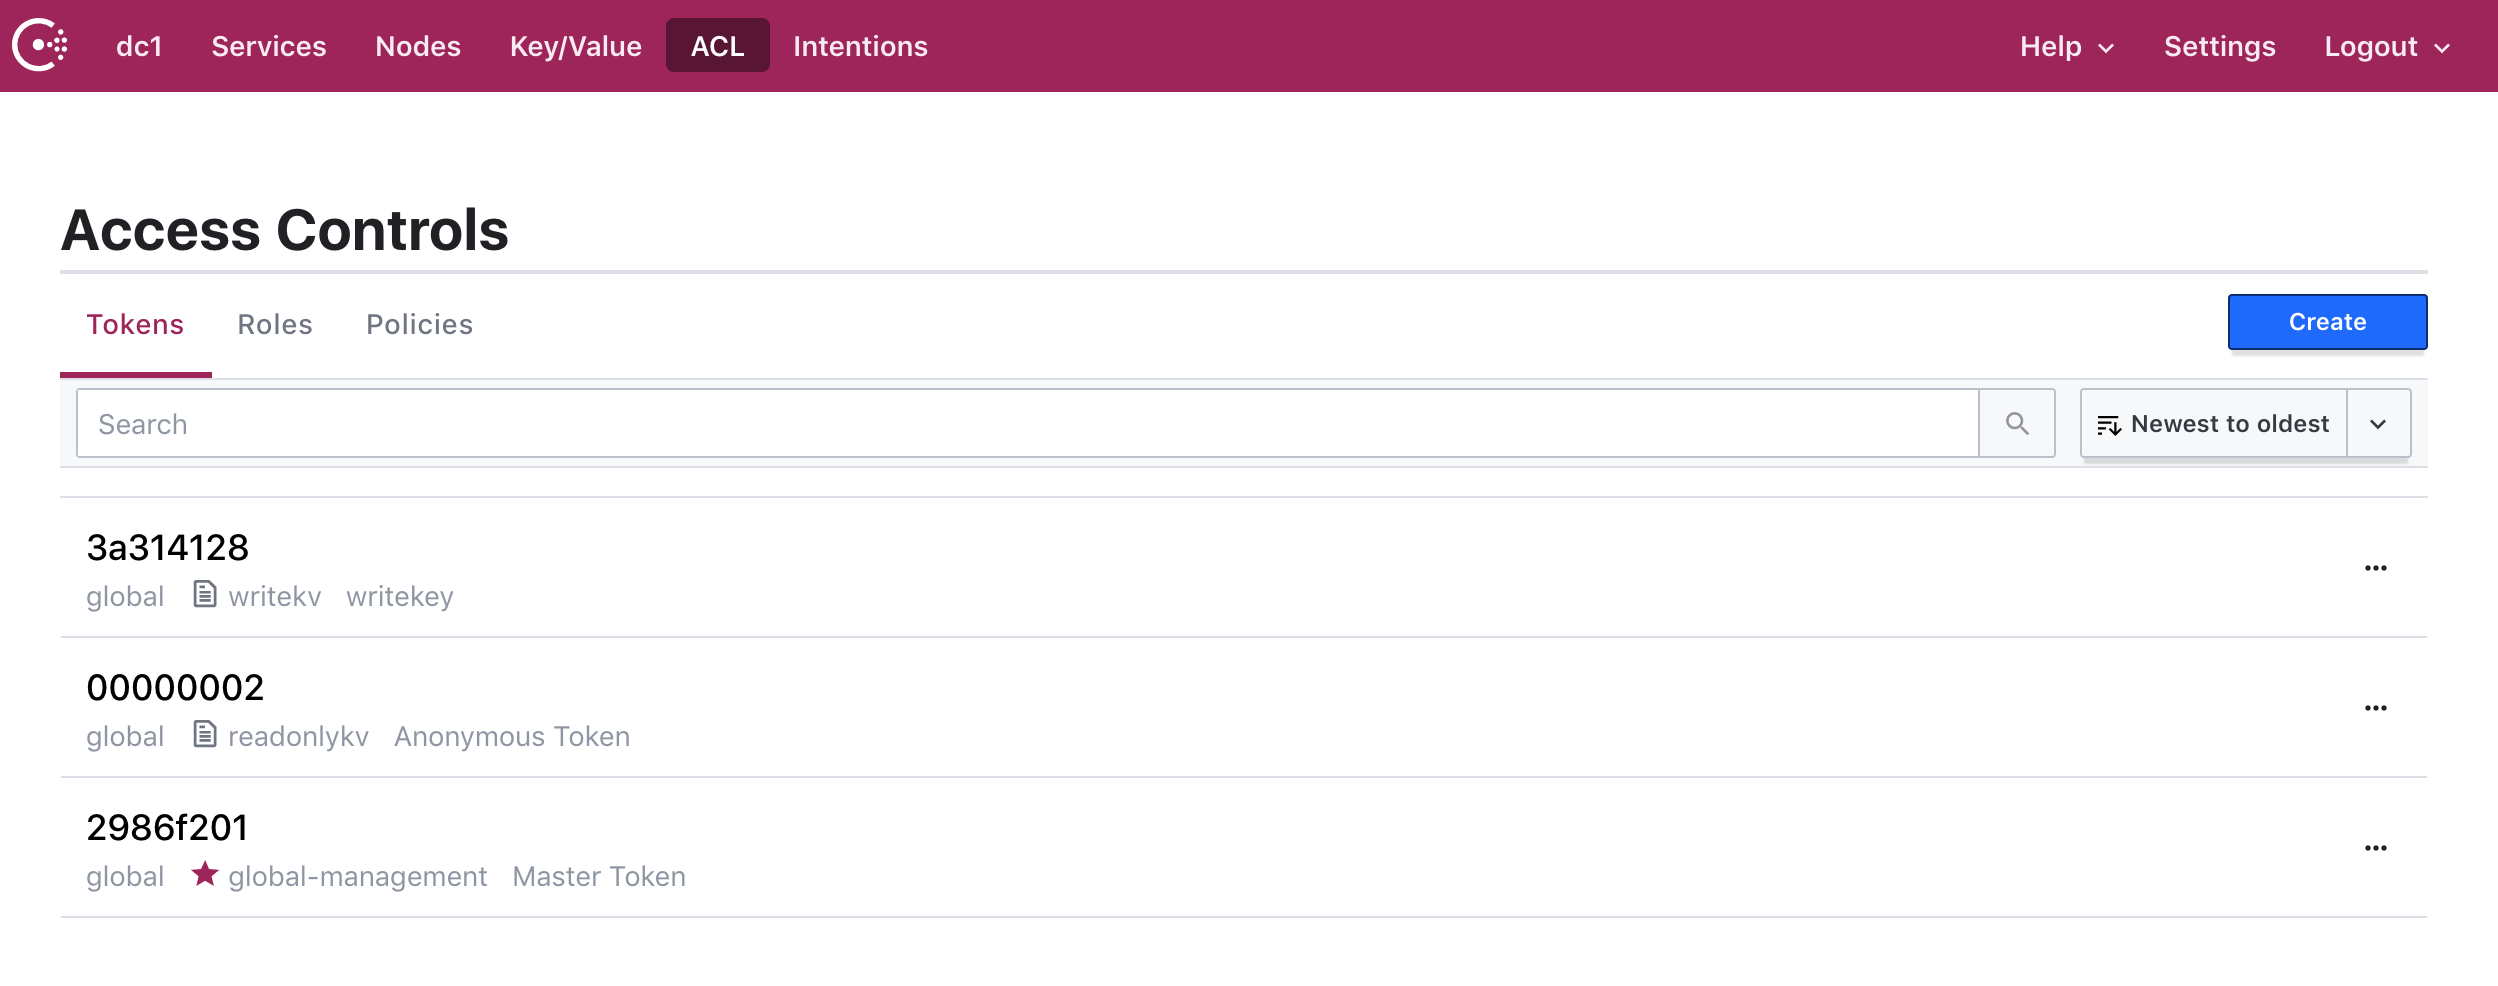Screen dimensions: 2498x986
Task: Switch to the Policies tab
Action: [x=419, y=325]
